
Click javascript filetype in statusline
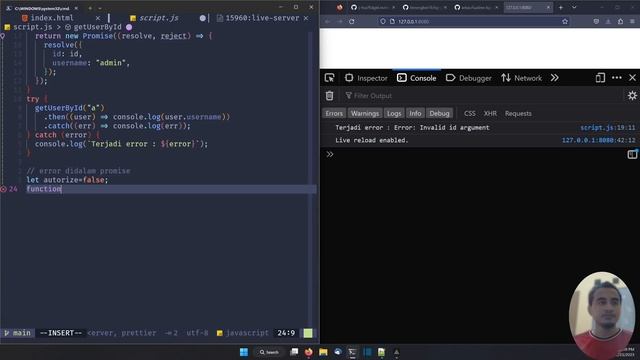pos(243,333)
